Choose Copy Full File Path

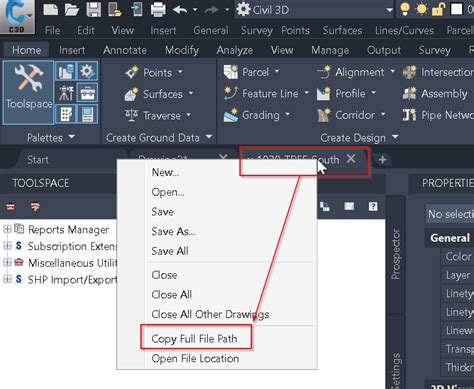click(194, 339)
